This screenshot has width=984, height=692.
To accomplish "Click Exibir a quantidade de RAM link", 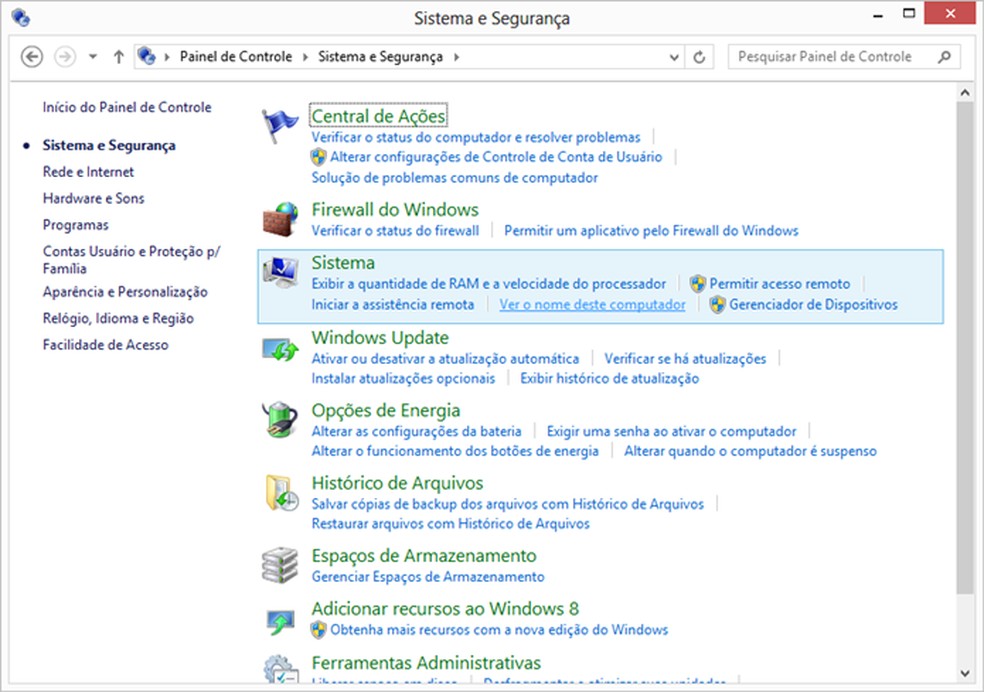I will click(x=488, y=284).
